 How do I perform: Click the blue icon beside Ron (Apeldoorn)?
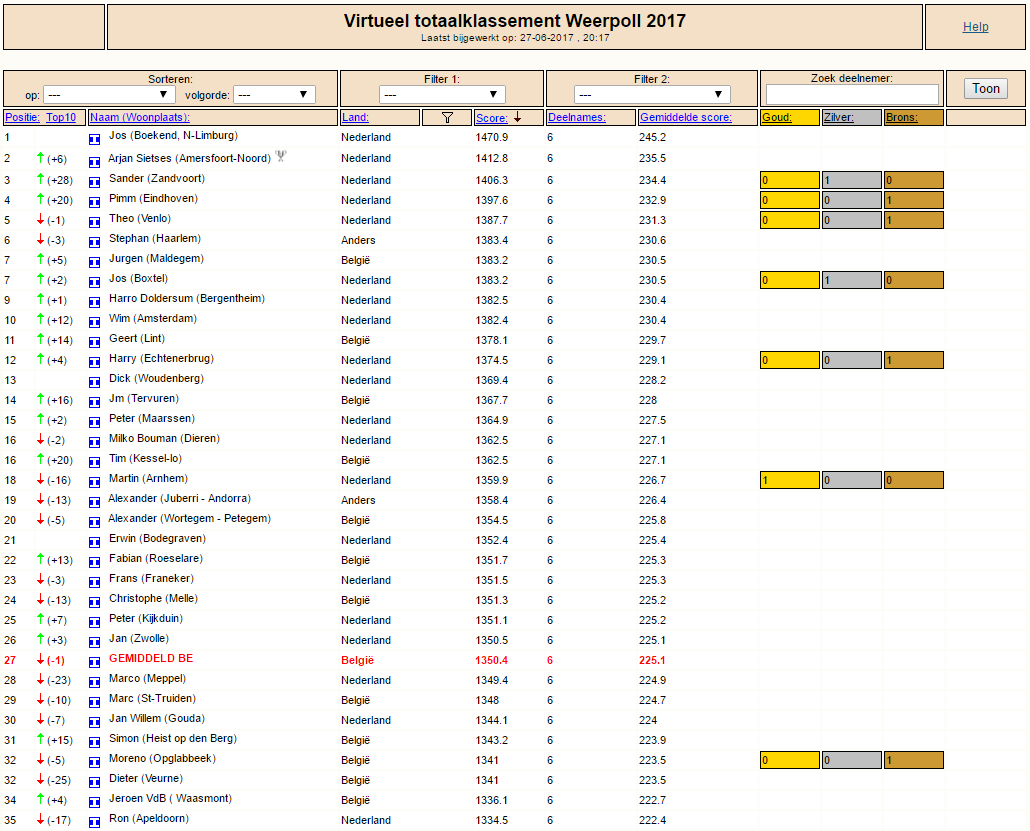(95, 822)
